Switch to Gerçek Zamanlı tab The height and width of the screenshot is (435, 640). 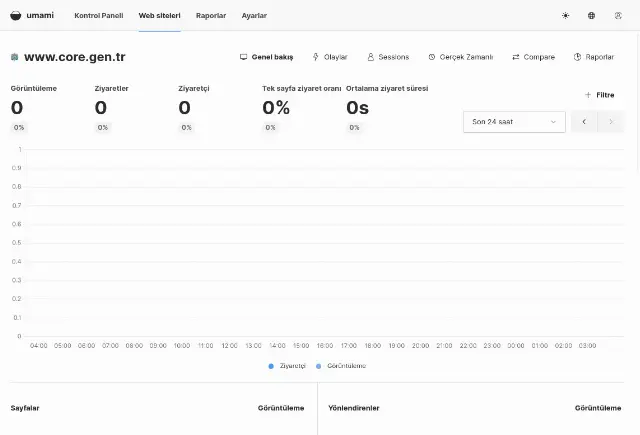pos(461,57)
